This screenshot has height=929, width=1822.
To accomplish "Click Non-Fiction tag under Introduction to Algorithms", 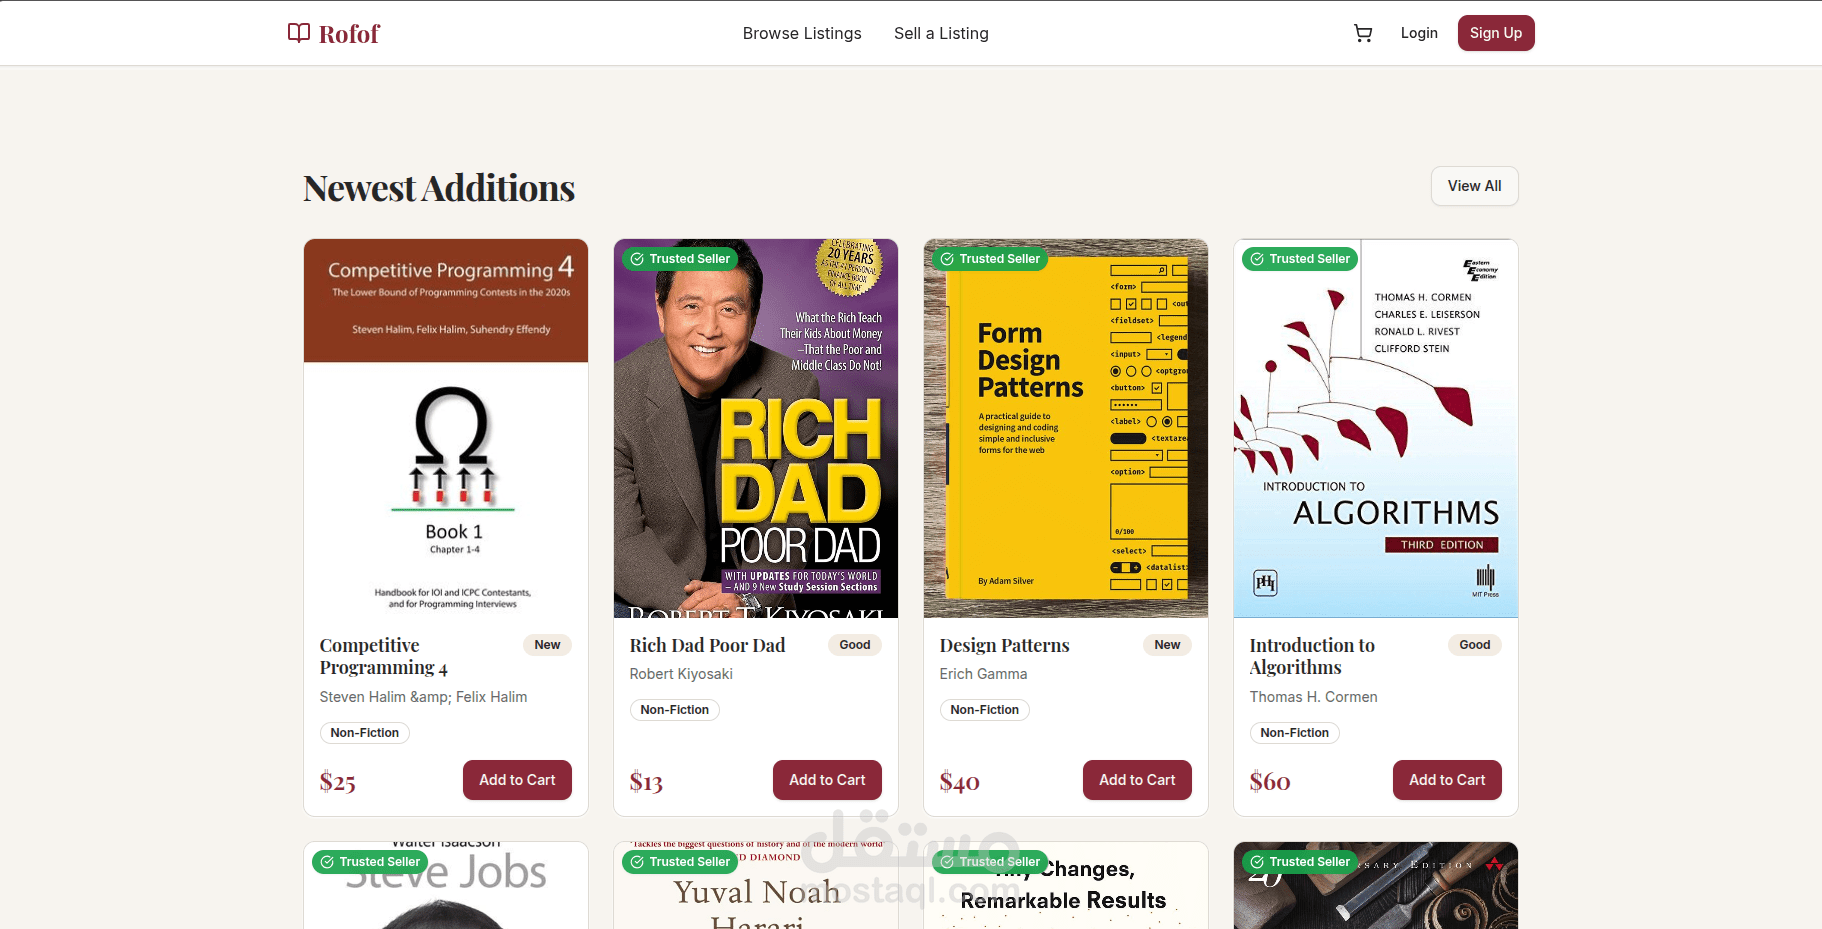I will pos(1295,733).
